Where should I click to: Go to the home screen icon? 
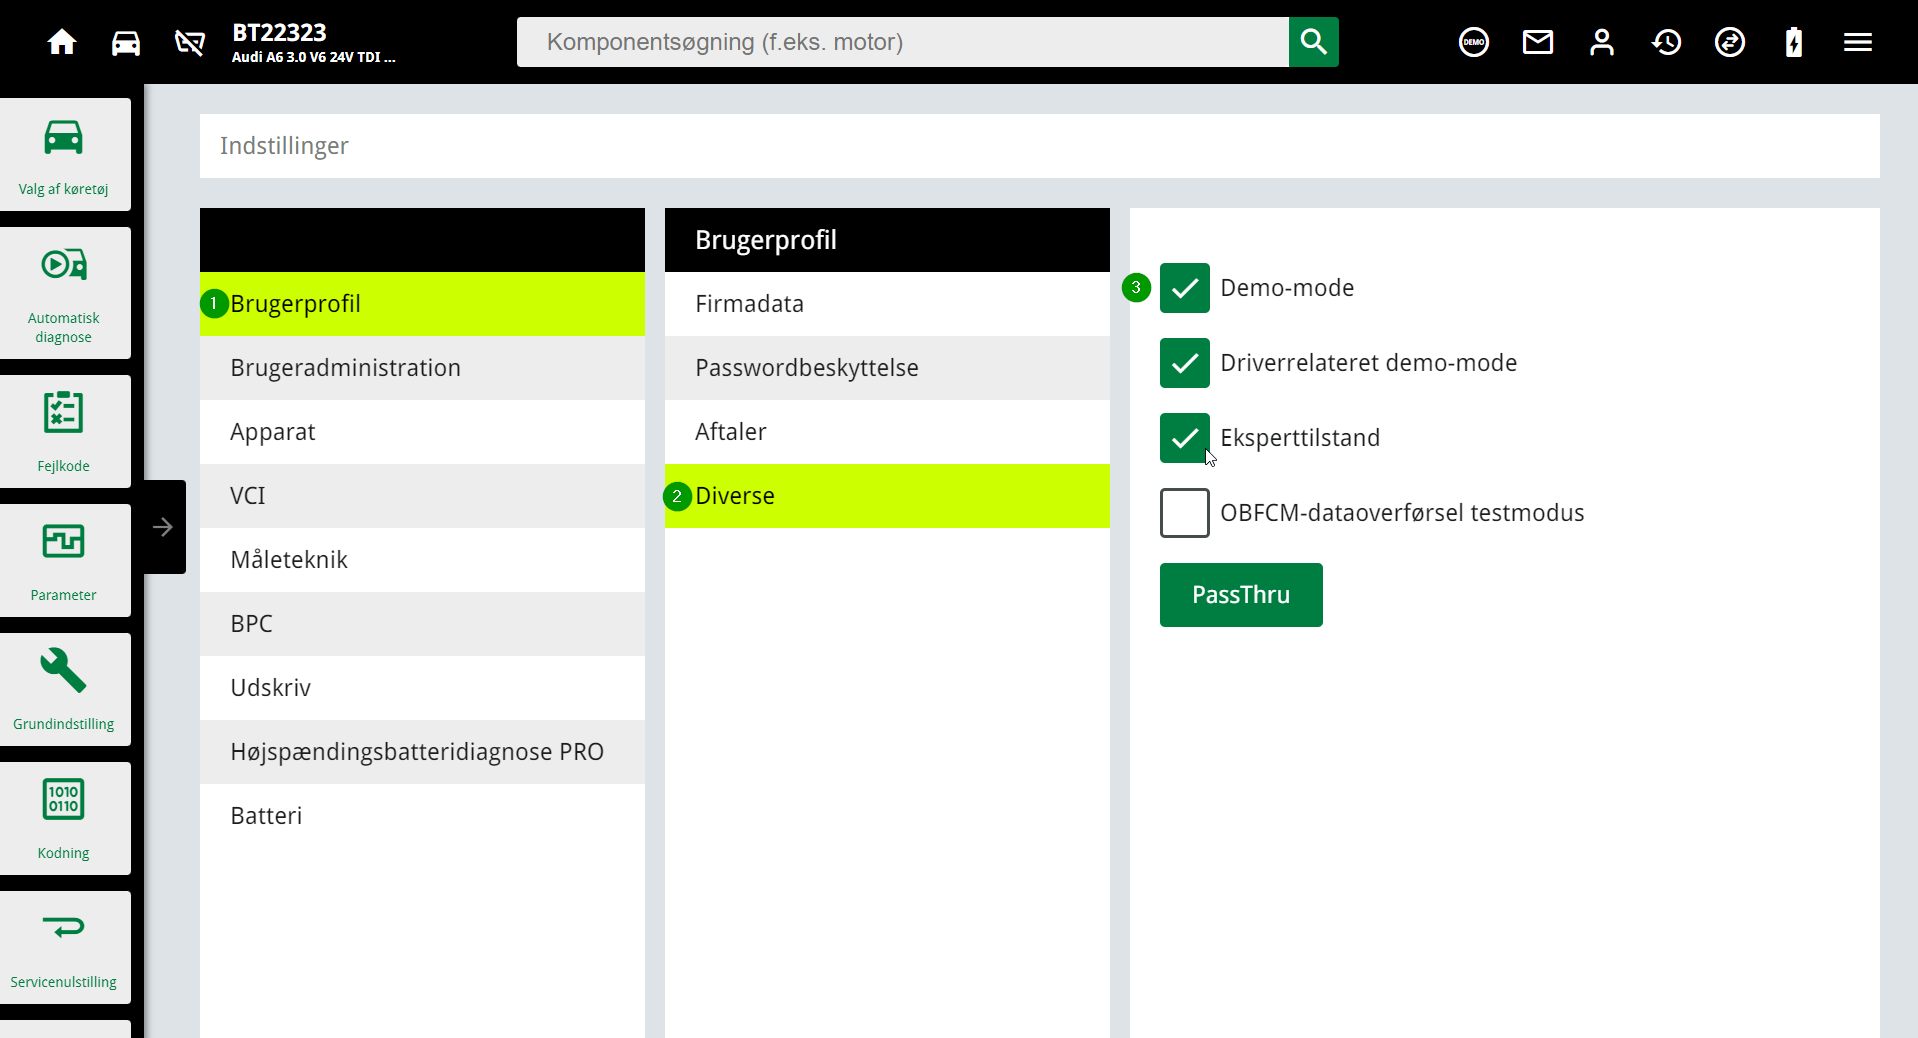click(62, 42)
